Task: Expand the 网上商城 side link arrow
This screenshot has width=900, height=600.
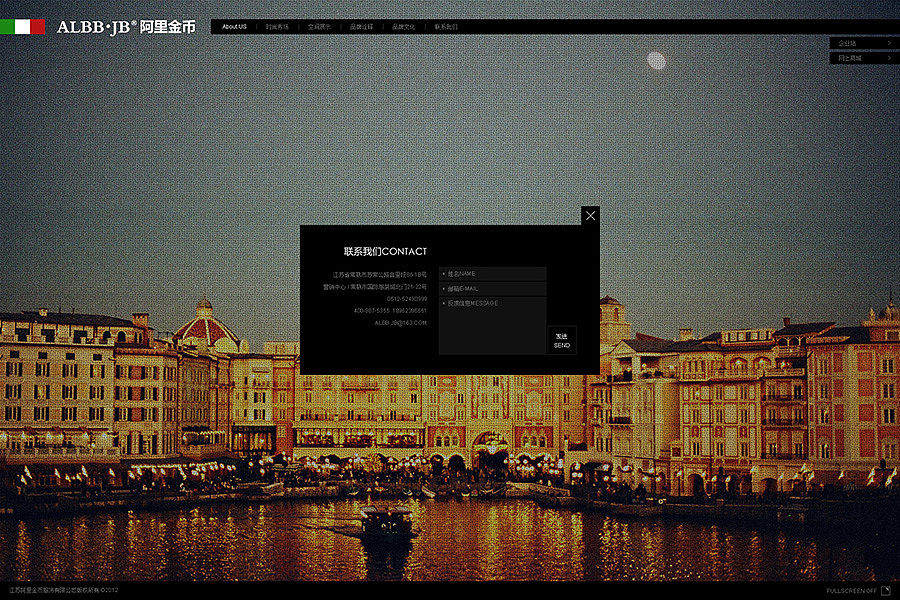Action: (889, 58)
